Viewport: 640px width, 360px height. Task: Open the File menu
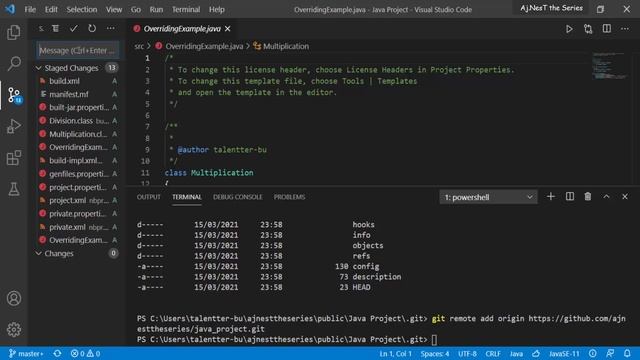pos(30,9)
